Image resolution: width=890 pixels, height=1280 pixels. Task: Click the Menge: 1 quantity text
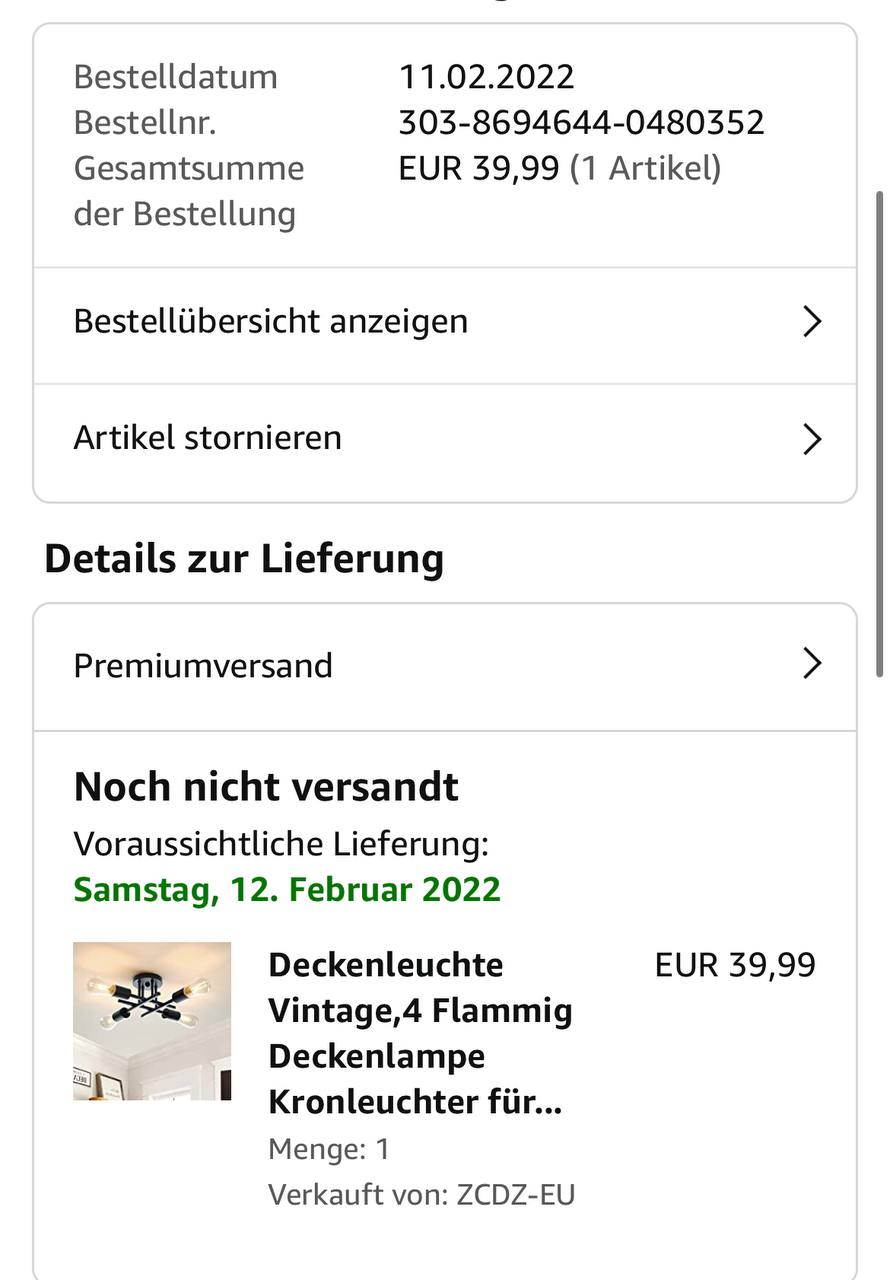tap(329, 1149)
